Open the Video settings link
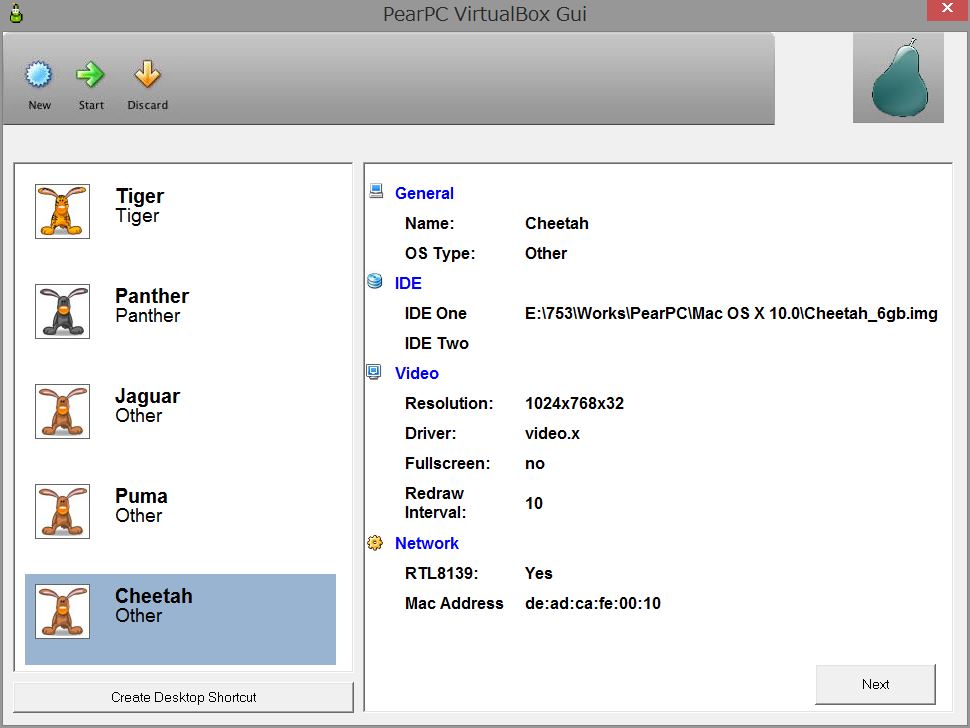 coord(416,374)
